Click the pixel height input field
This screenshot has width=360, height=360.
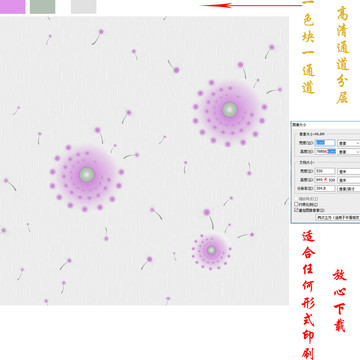click(x=325, y=151)
